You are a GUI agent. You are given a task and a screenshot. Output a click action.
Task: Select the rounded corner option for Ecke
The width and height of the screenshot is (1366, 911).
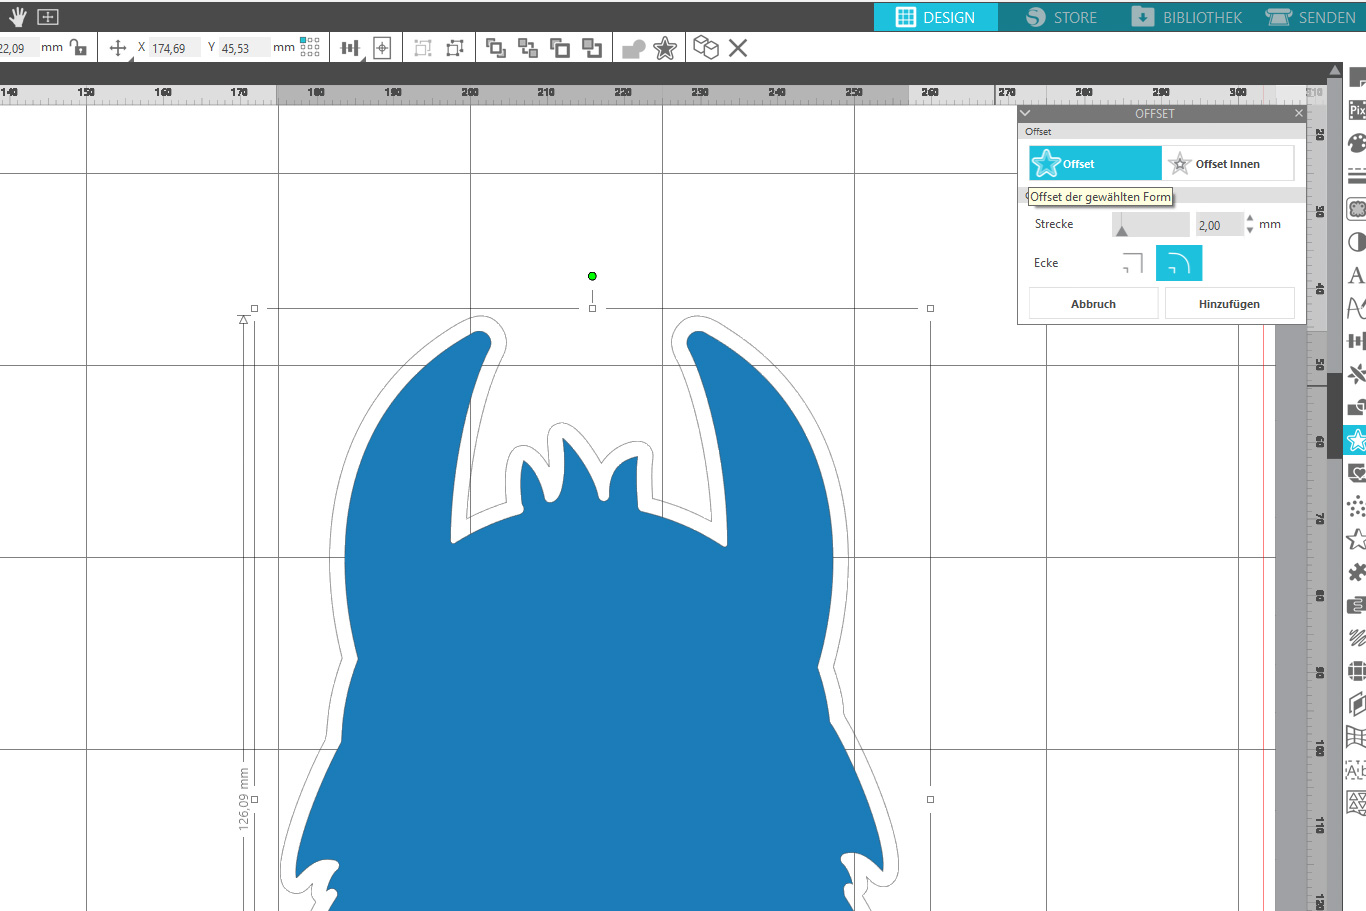1178,263
